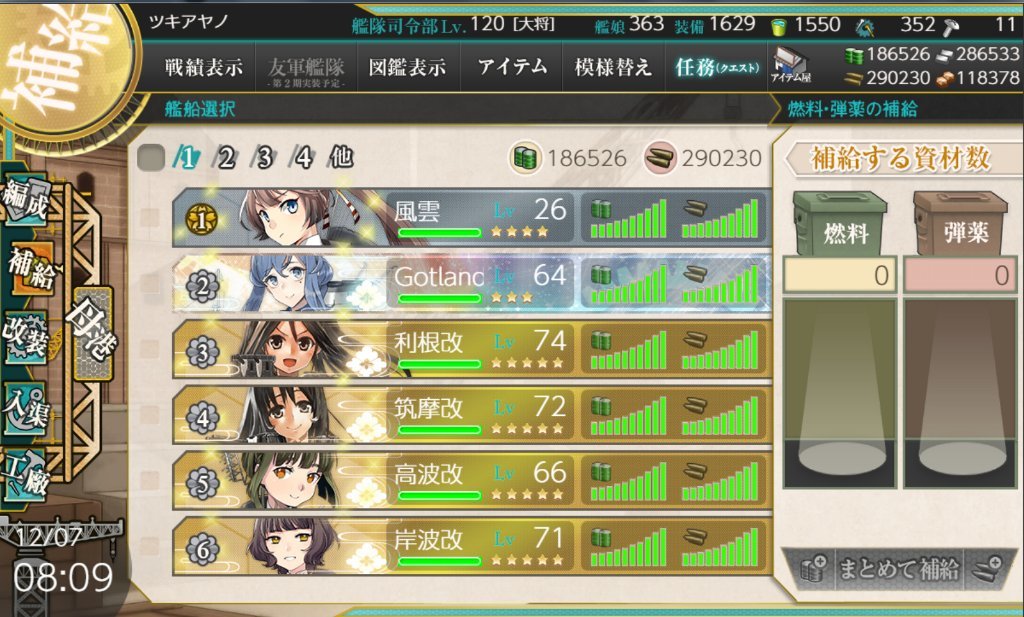Check the box beside 風雲
This screenshot has width=1024, height=617.
tap(150, 217)
